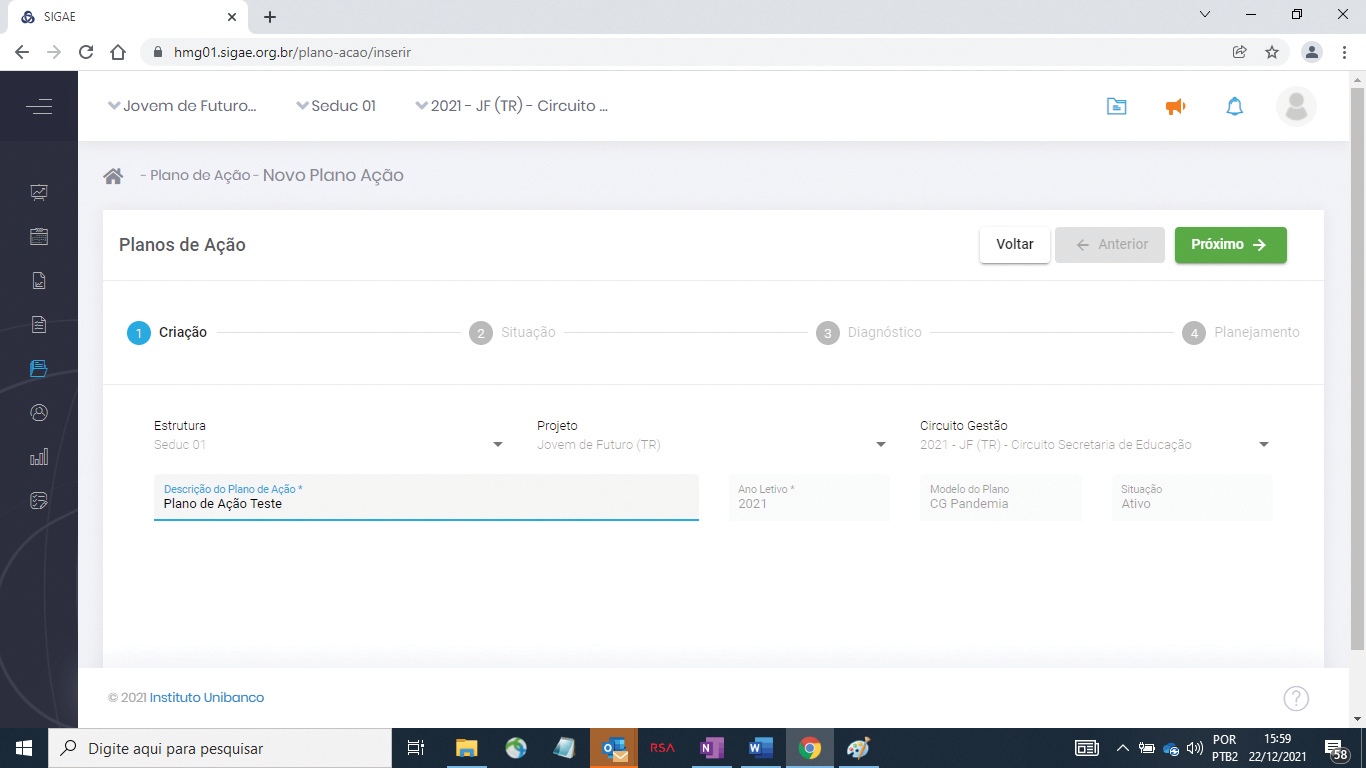Open File Explorer from the taskbar
This screenshot has width=1366, height=768.
coord(467,748)
